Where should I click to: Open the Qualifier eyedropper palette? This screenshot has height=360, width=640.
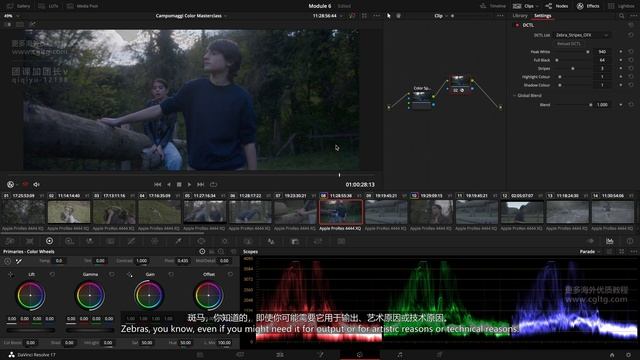pyautogui.click(x=178, y=241)
